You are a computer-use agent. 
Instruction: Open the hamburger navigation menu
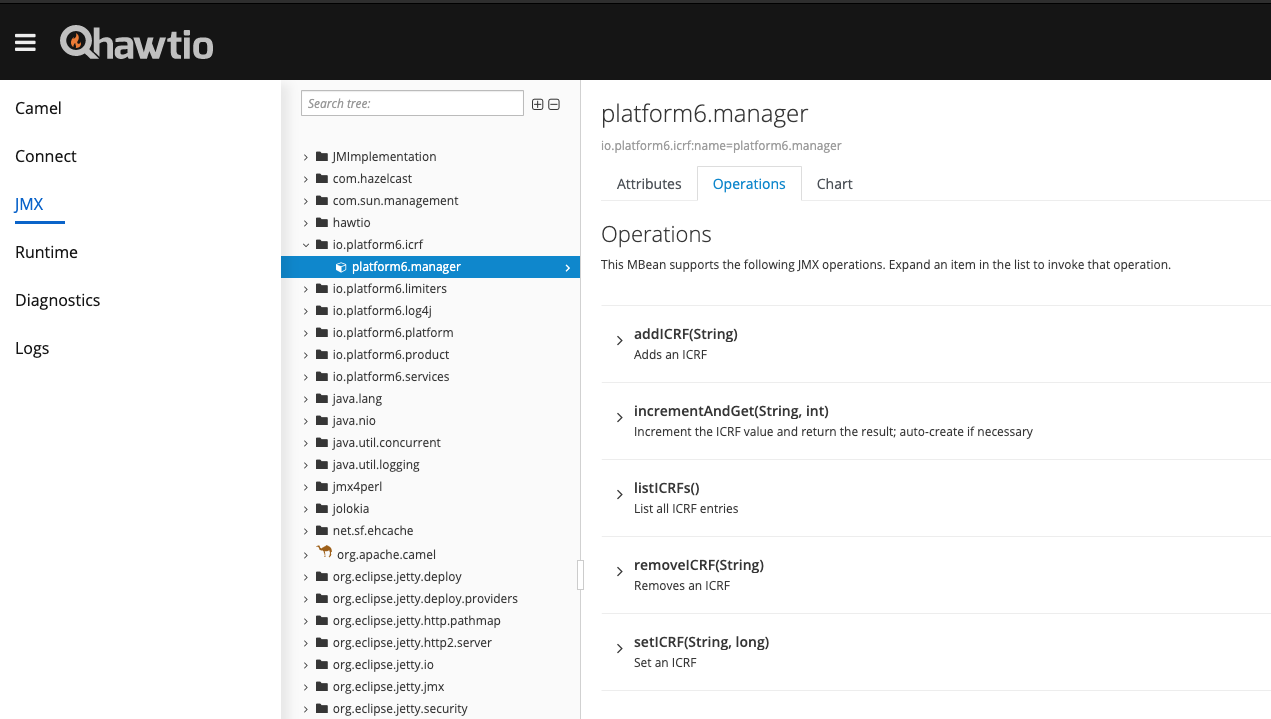click(25, 42)
